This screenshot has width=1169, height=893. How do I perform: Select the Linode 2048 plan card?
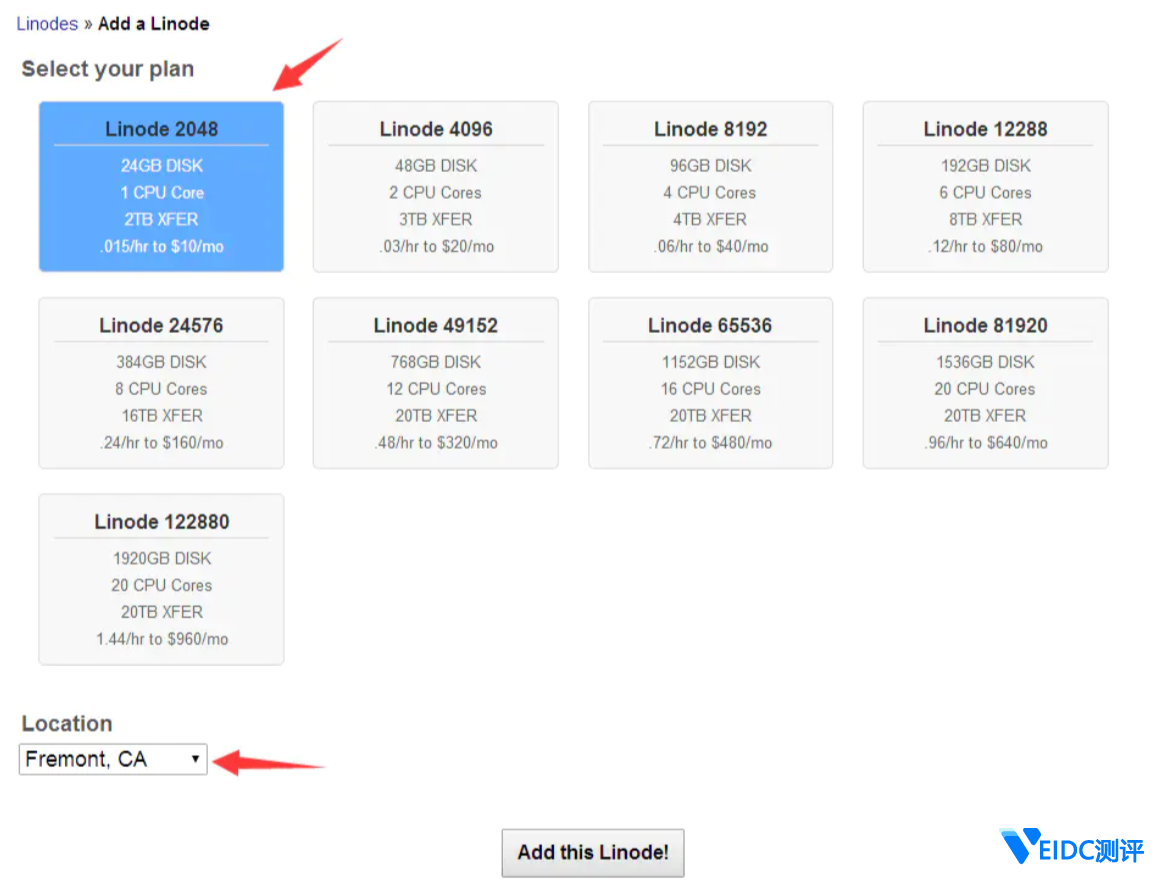click(161, 186)
